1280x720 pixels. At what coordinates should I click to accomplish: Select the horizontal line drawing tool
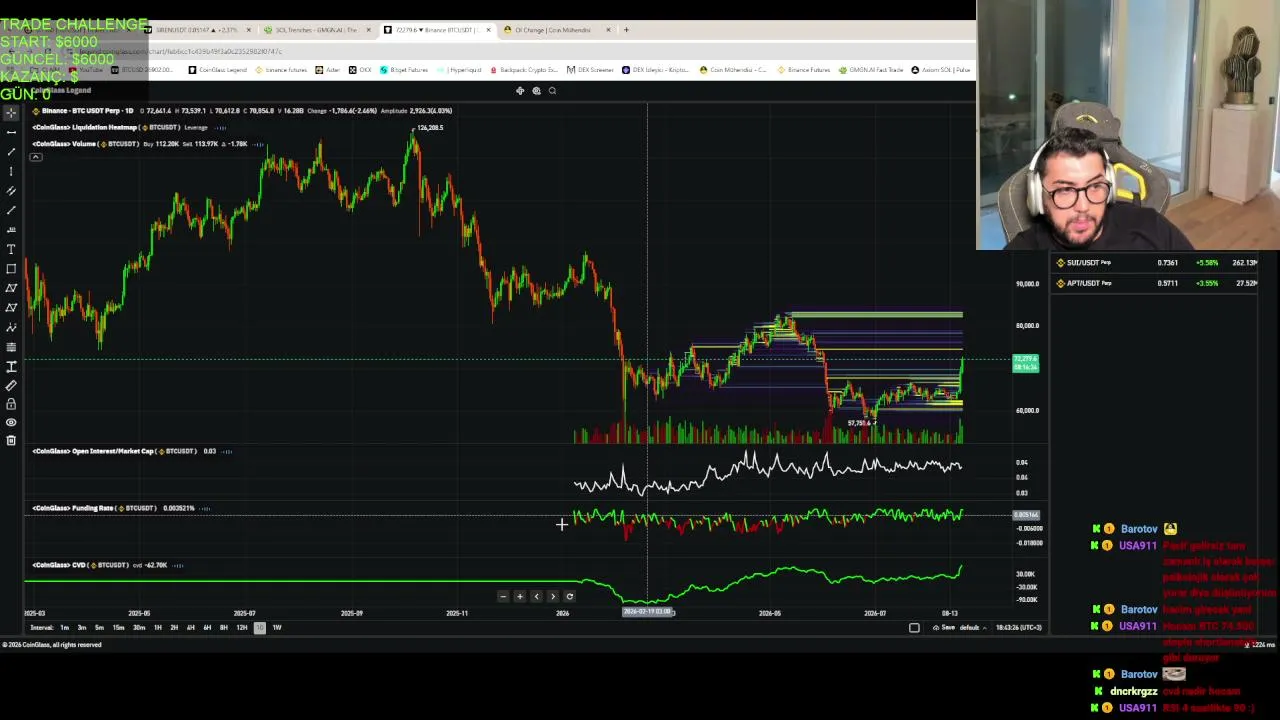pos(11,132)
